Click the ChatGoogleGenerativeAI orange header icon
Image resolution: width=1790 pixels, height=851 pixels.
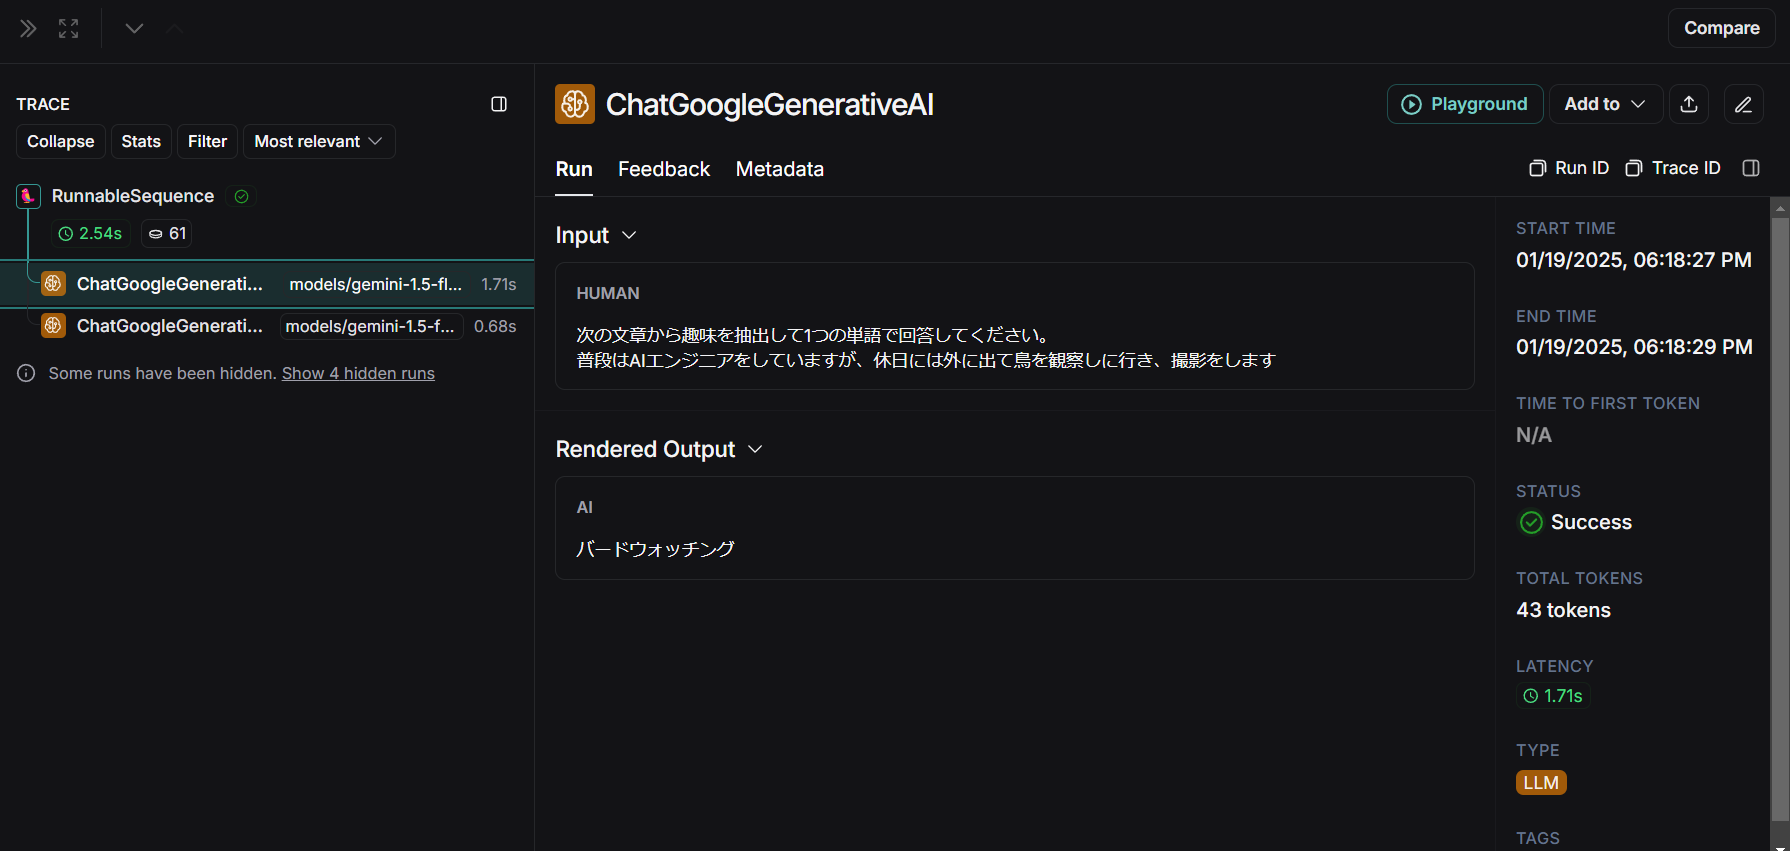575,104
